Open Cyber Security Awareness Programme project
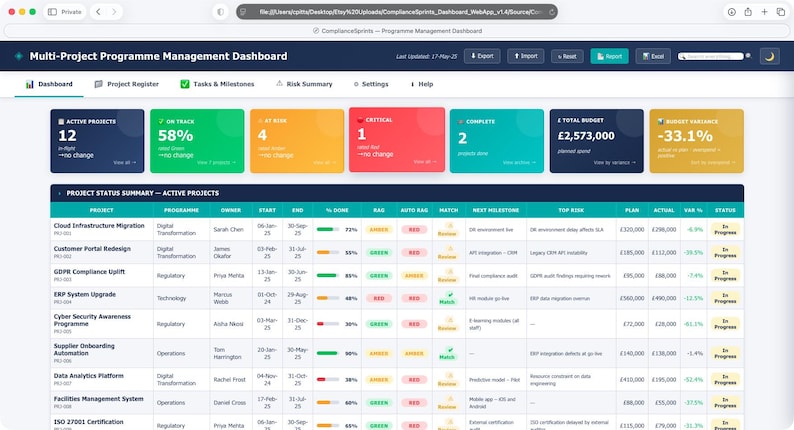Screen dimensions: 794x430 pyautogui.click(x=92, y=320)
